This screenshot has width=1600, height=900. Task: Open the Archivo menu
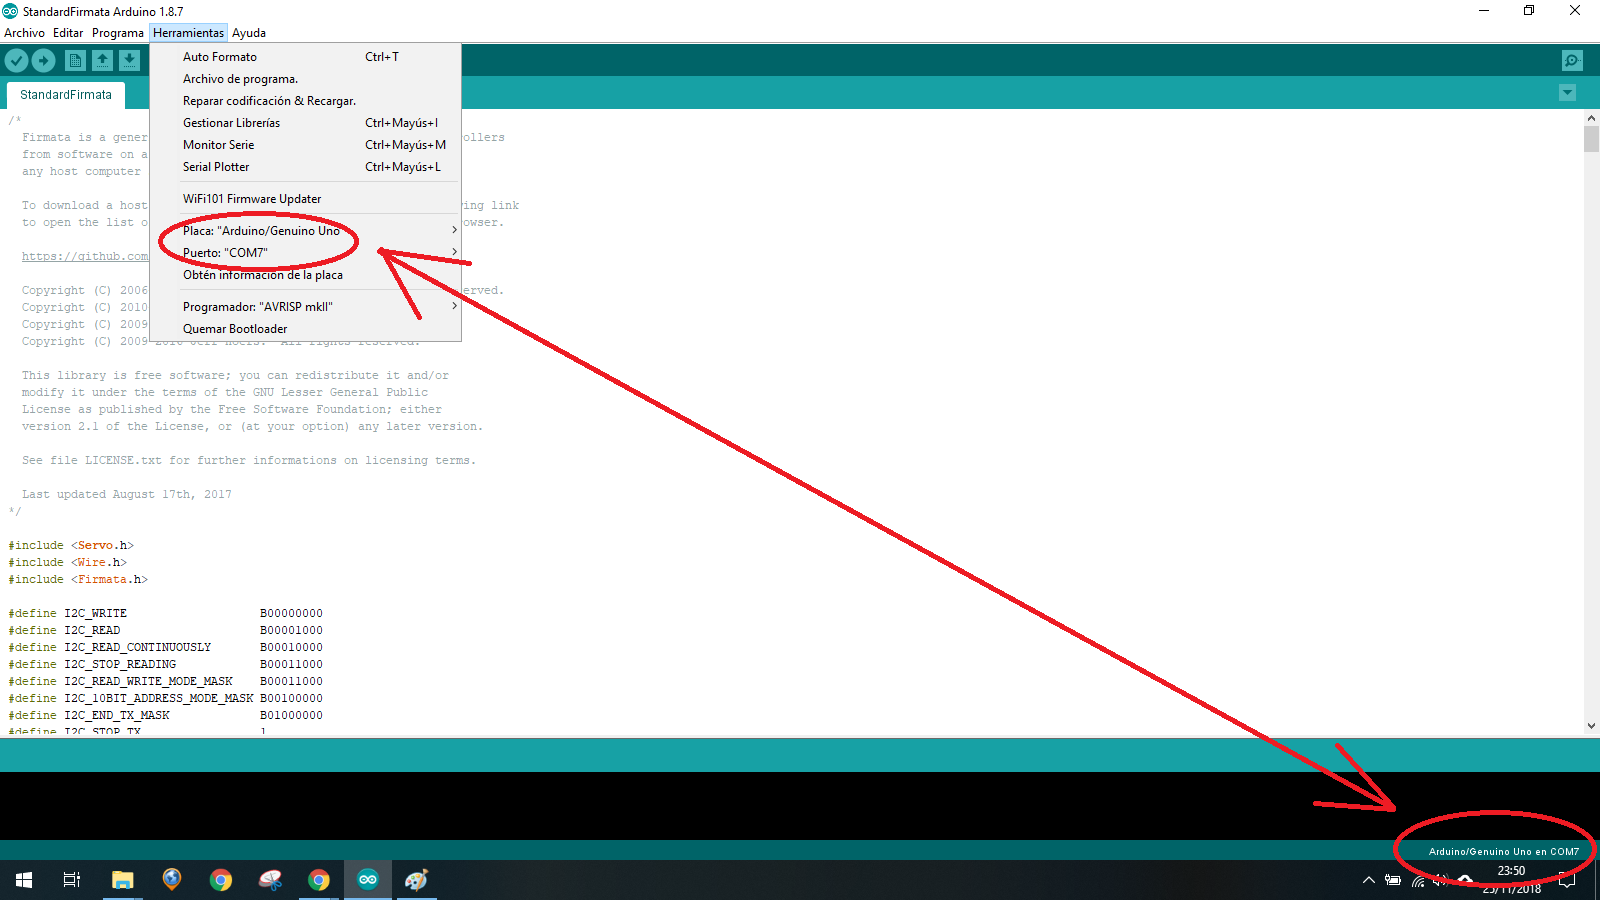pyautogui.click(x=23, y=32)
